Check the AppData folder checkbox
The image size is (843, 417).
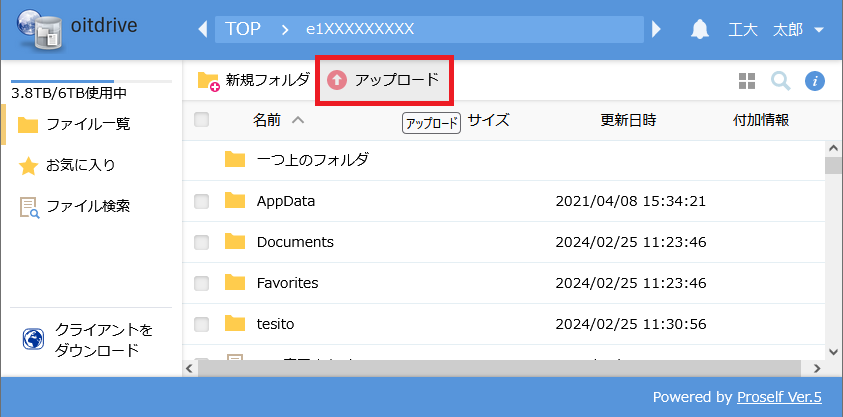[201, 201]
